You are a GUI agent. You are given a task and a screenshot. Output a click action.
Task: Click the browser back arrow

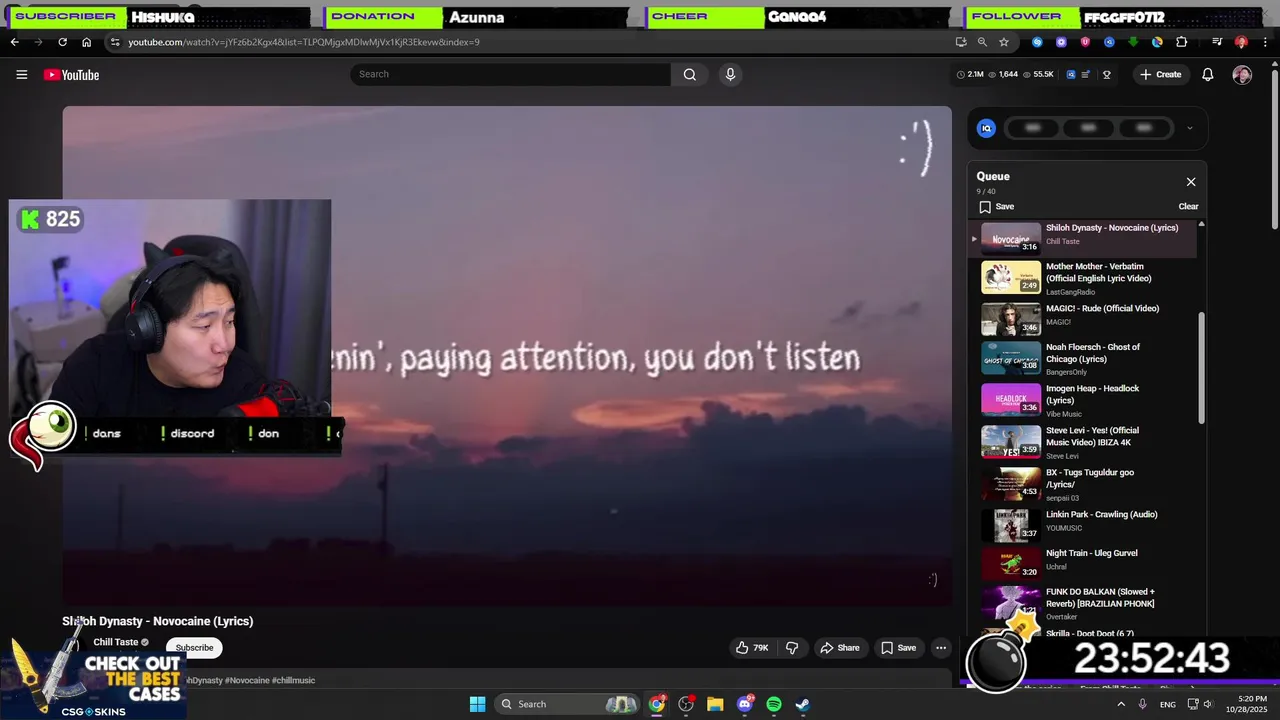14,42
